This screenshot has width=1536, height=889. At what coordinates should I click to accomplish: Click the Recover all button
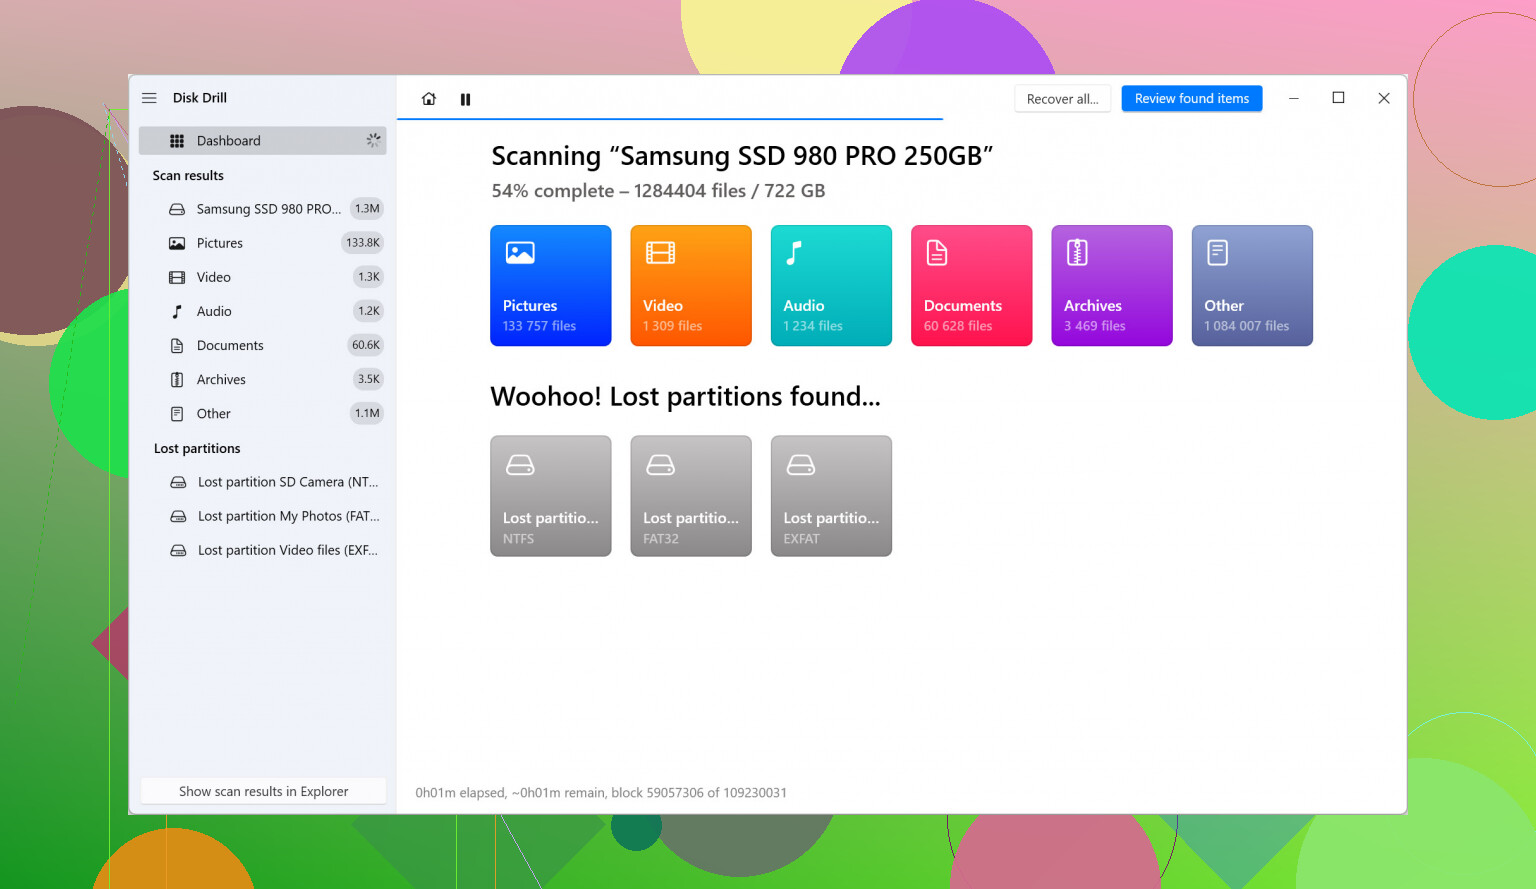1062,99
